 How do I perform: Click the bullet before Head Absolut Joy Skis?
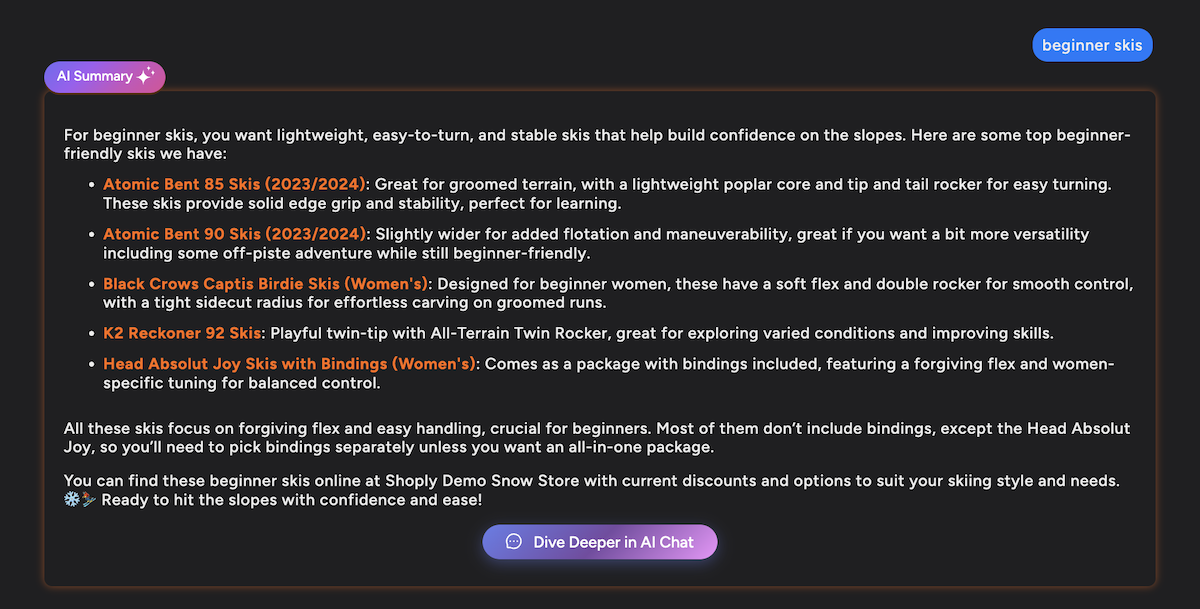92,364
